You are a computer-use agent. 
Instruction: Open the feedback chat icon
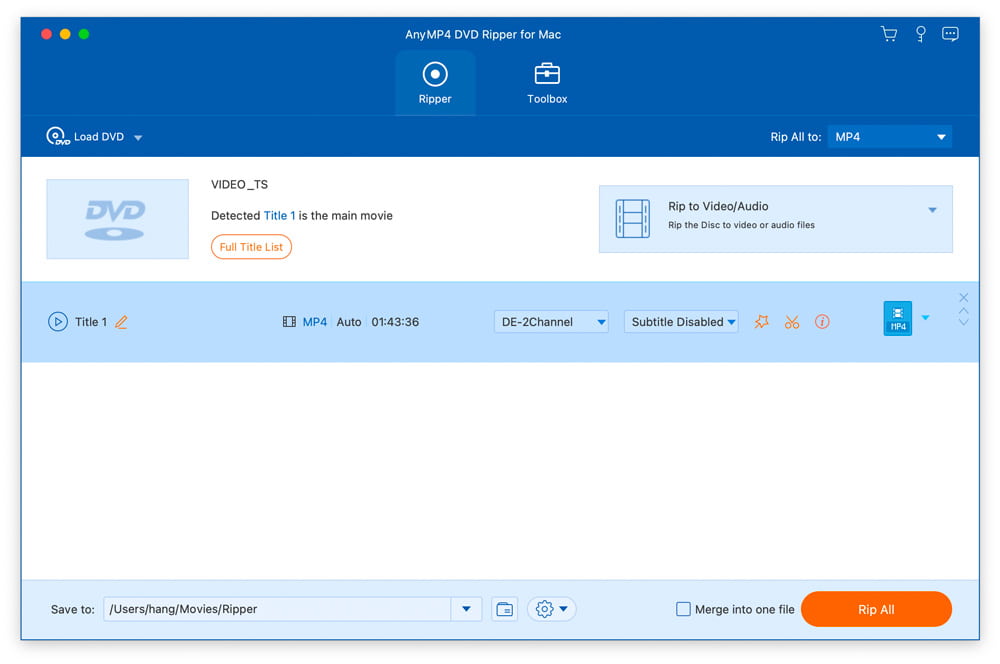click(950, 34)
